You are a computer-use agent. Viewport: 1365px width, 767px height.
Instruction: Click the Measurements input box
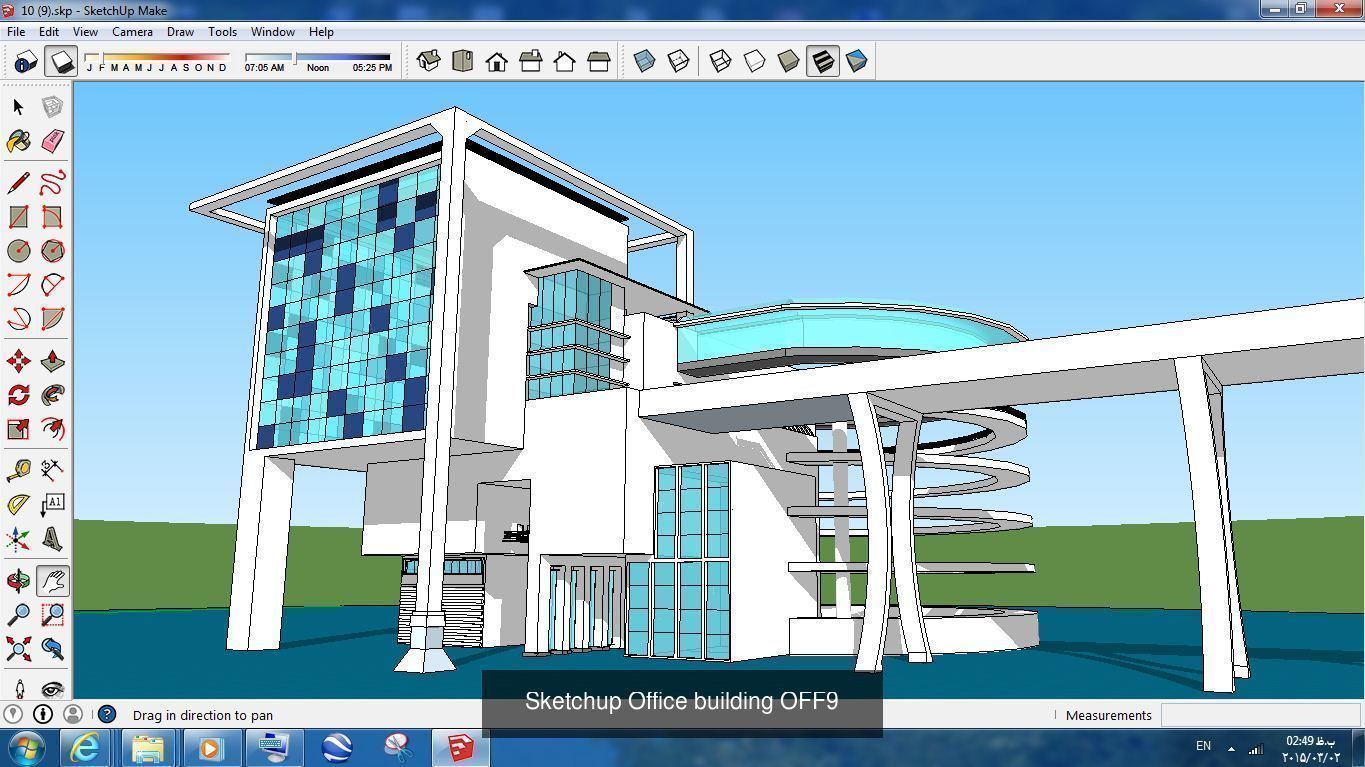(1258, 715)
